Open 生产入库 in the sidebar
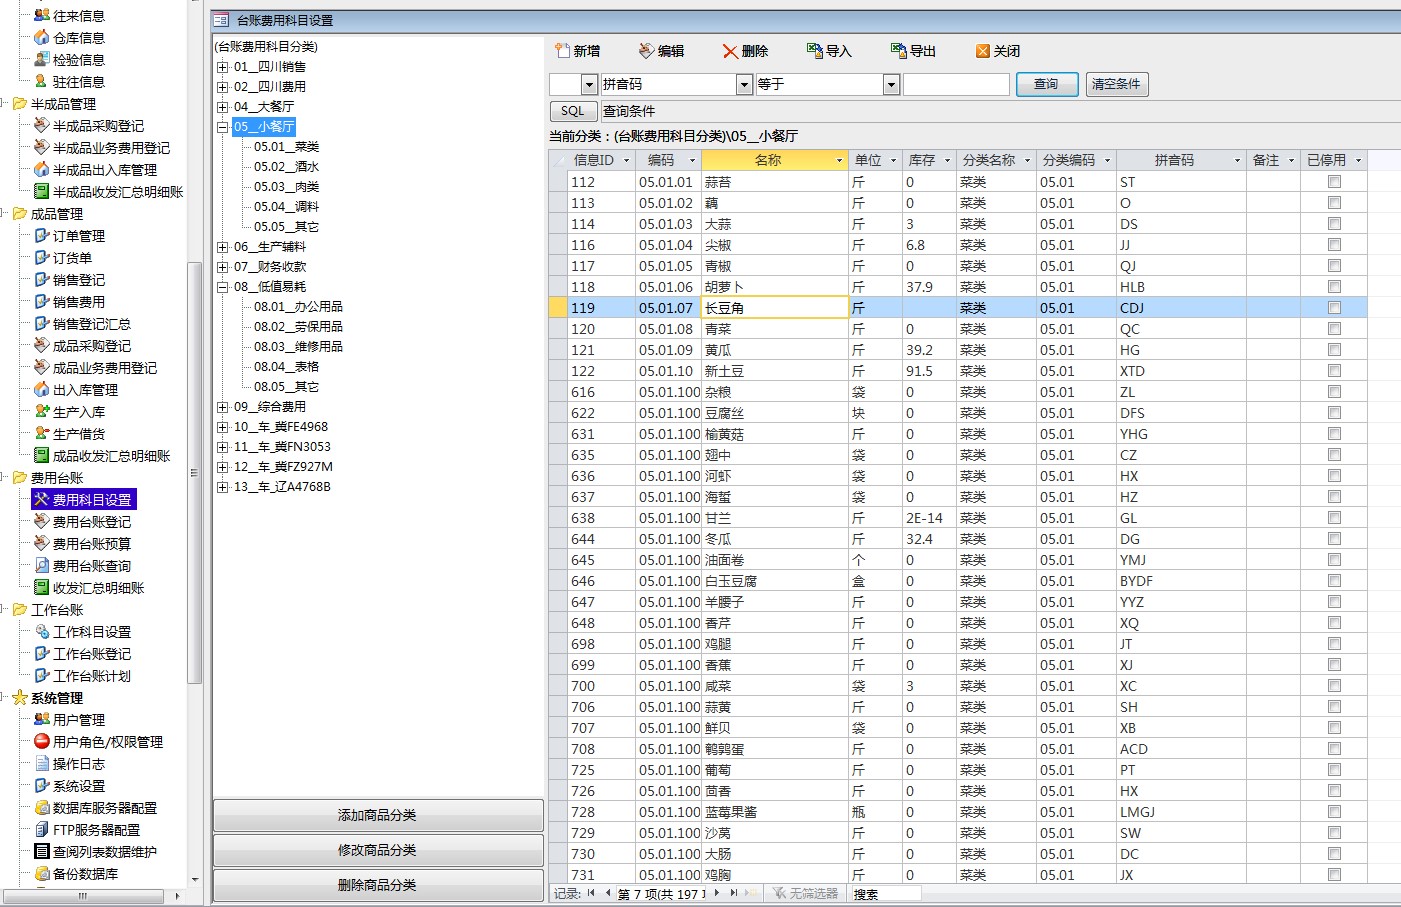This screenshot has height=907, width=1401. 78,412
